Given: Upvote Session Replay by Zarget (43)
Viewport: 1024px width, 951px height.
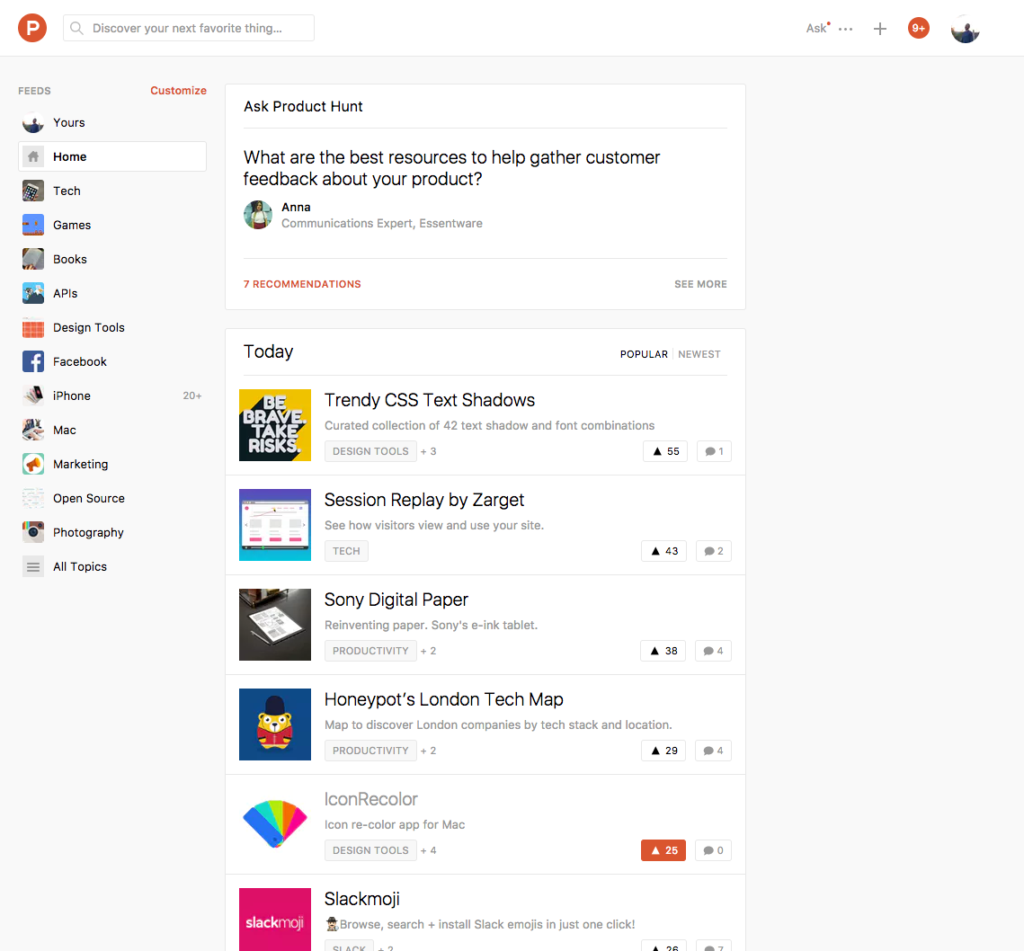Looking at the screenshot, I should (664, 551).
